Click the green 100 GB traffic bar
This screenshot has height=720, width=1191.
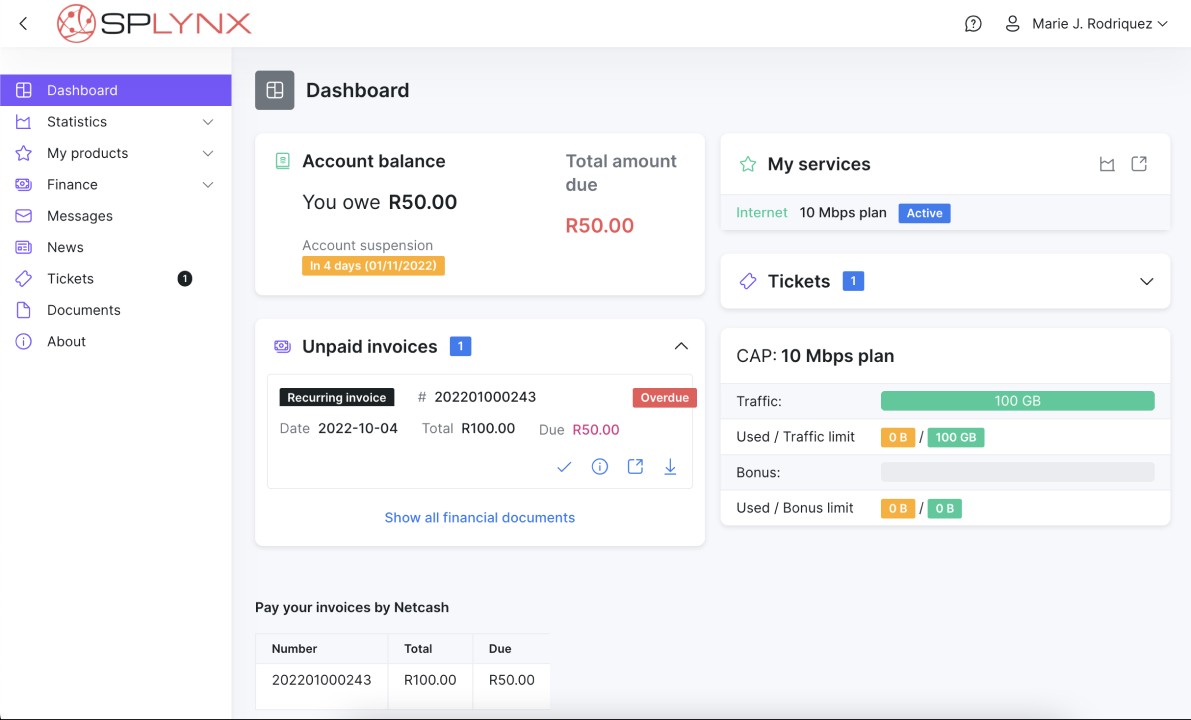click(1017, 401)
